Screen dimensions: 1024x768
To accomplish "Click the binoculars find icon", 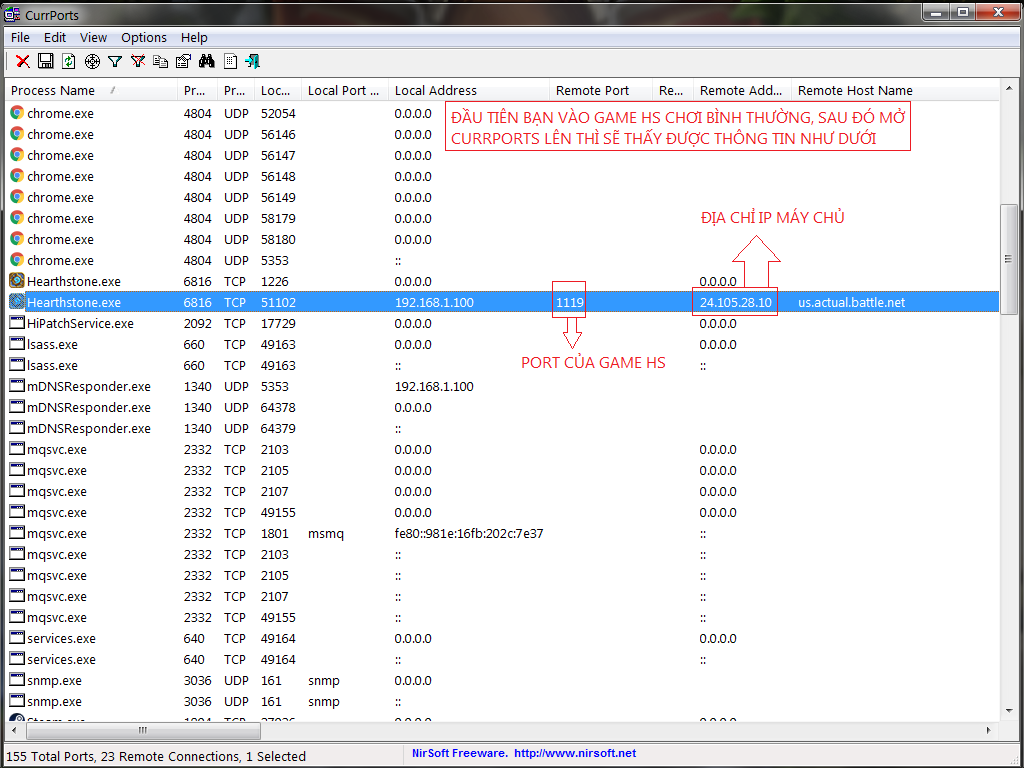I will click(x=207, y=62).
